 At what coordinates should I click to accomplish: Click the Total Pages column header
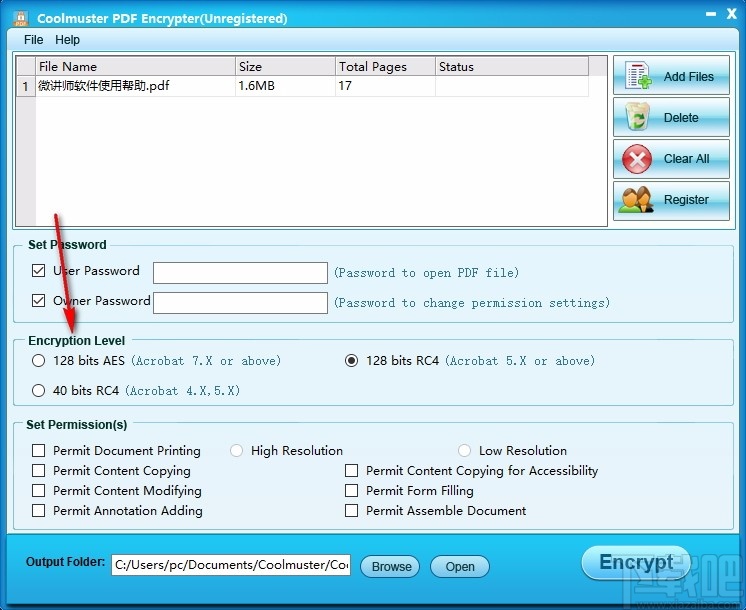coord(385,66)
